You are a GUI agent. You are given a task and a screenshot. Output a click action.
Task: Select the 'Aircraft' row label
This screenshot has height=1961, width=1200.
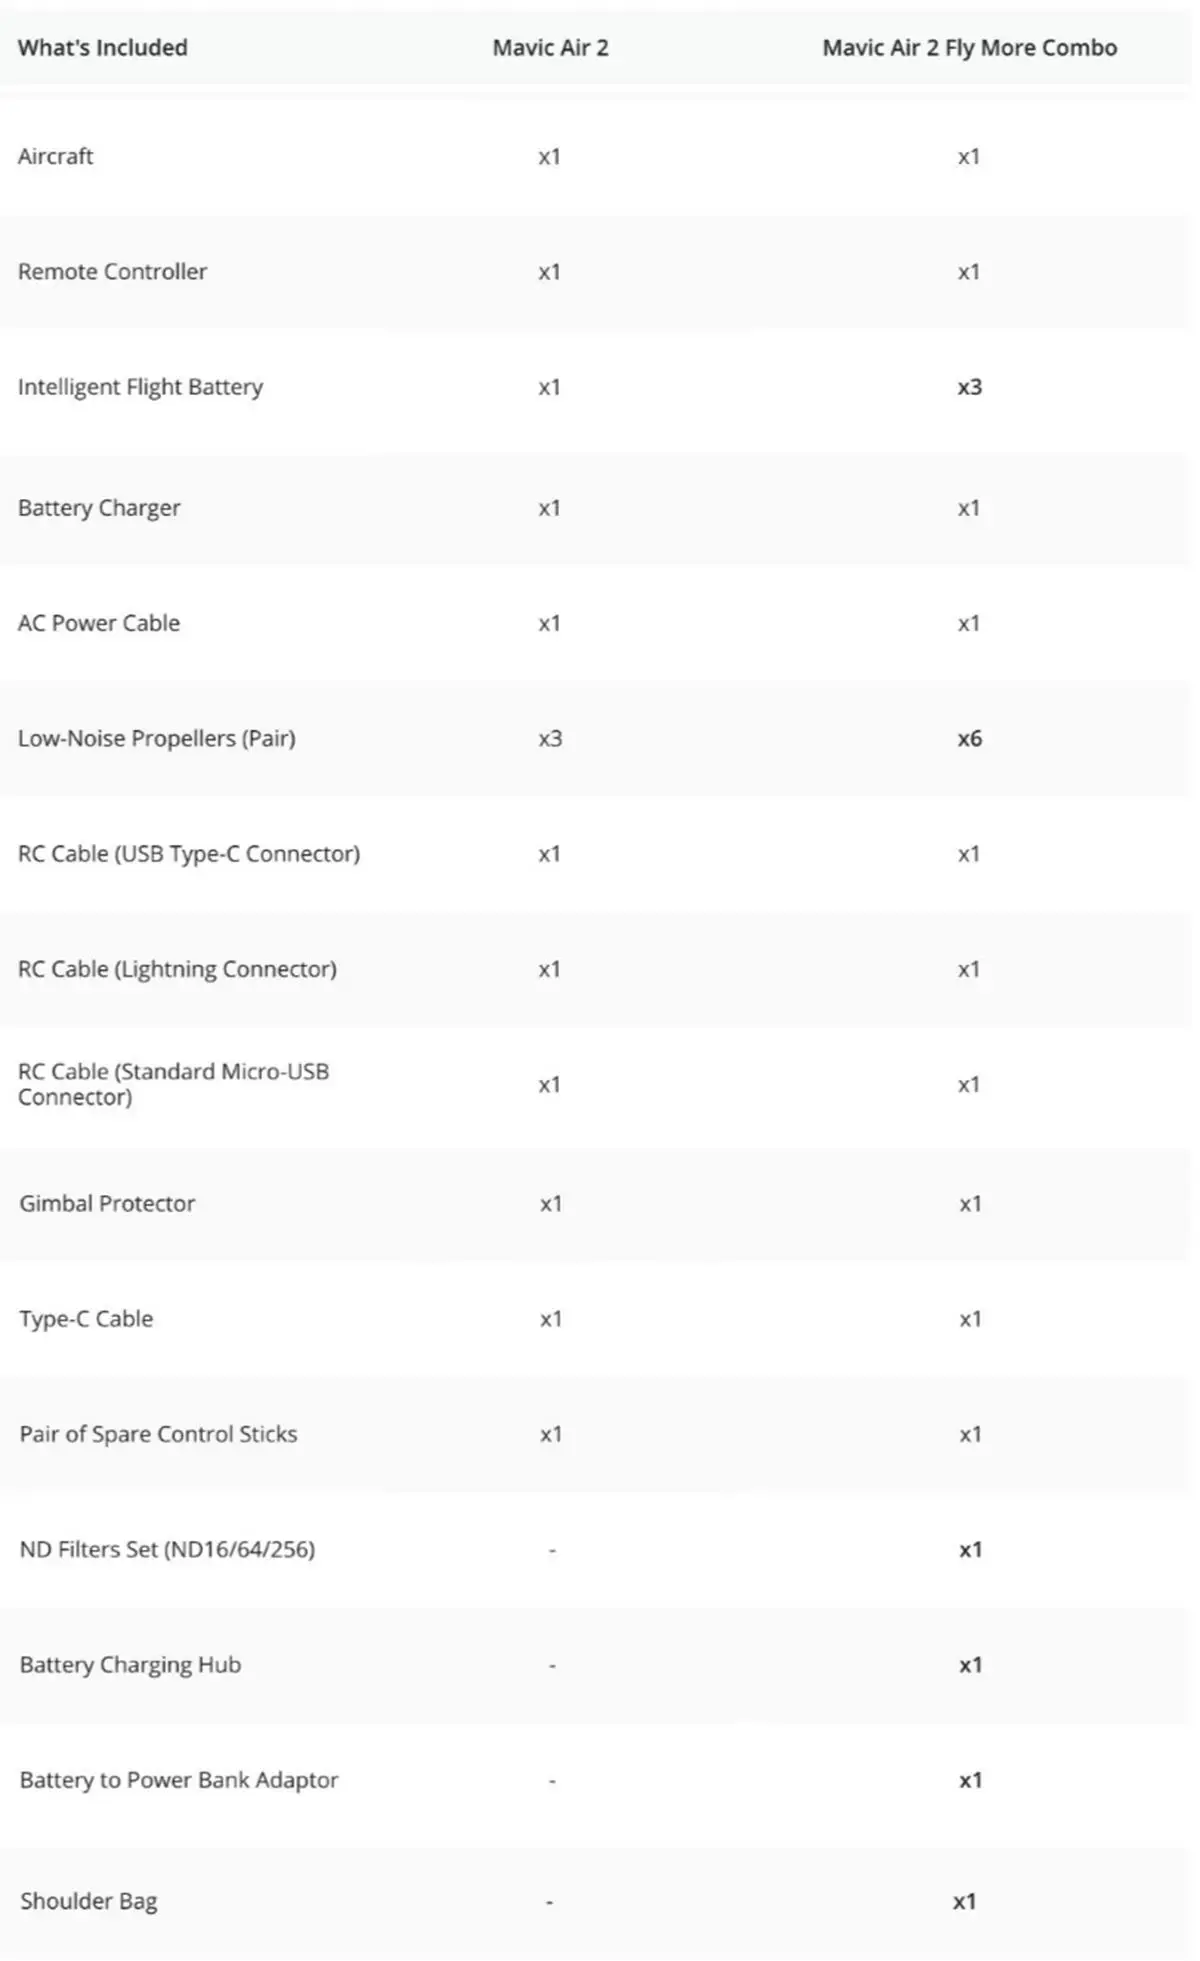point(56,156)
